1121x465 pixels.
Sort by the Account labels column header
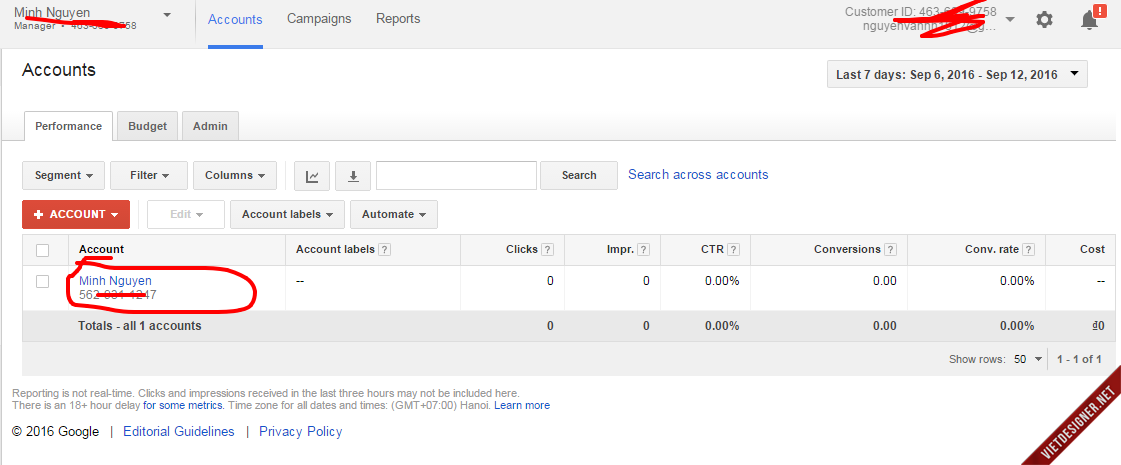coord(335,250)
